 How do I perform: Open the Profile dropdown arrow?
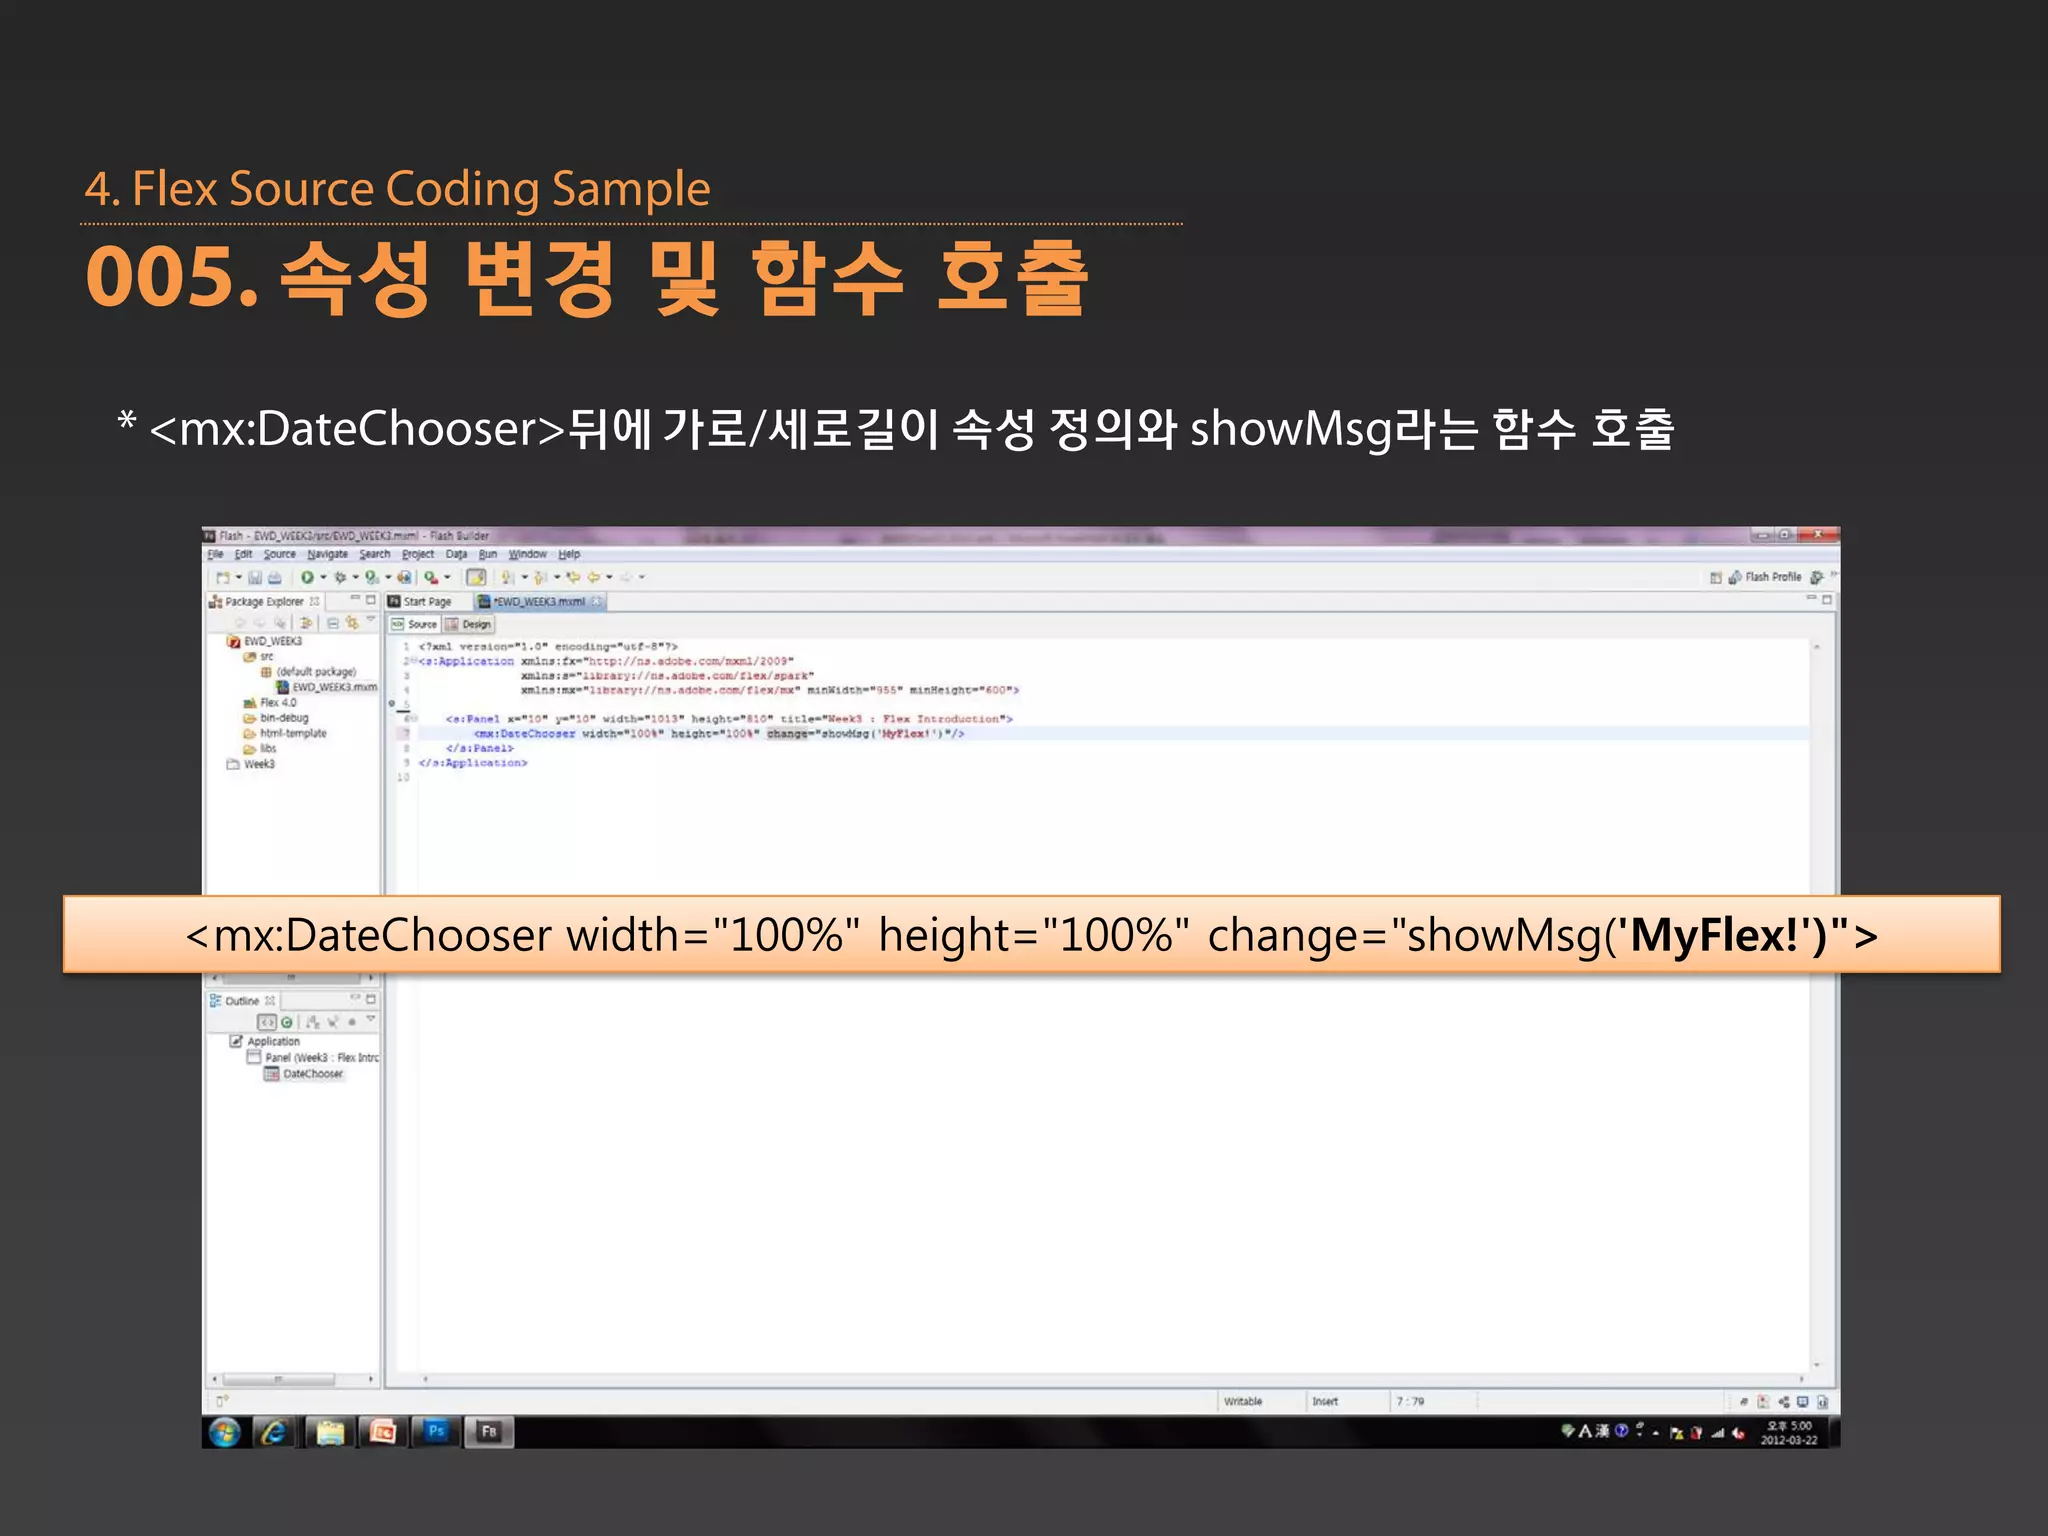point(388,577)
